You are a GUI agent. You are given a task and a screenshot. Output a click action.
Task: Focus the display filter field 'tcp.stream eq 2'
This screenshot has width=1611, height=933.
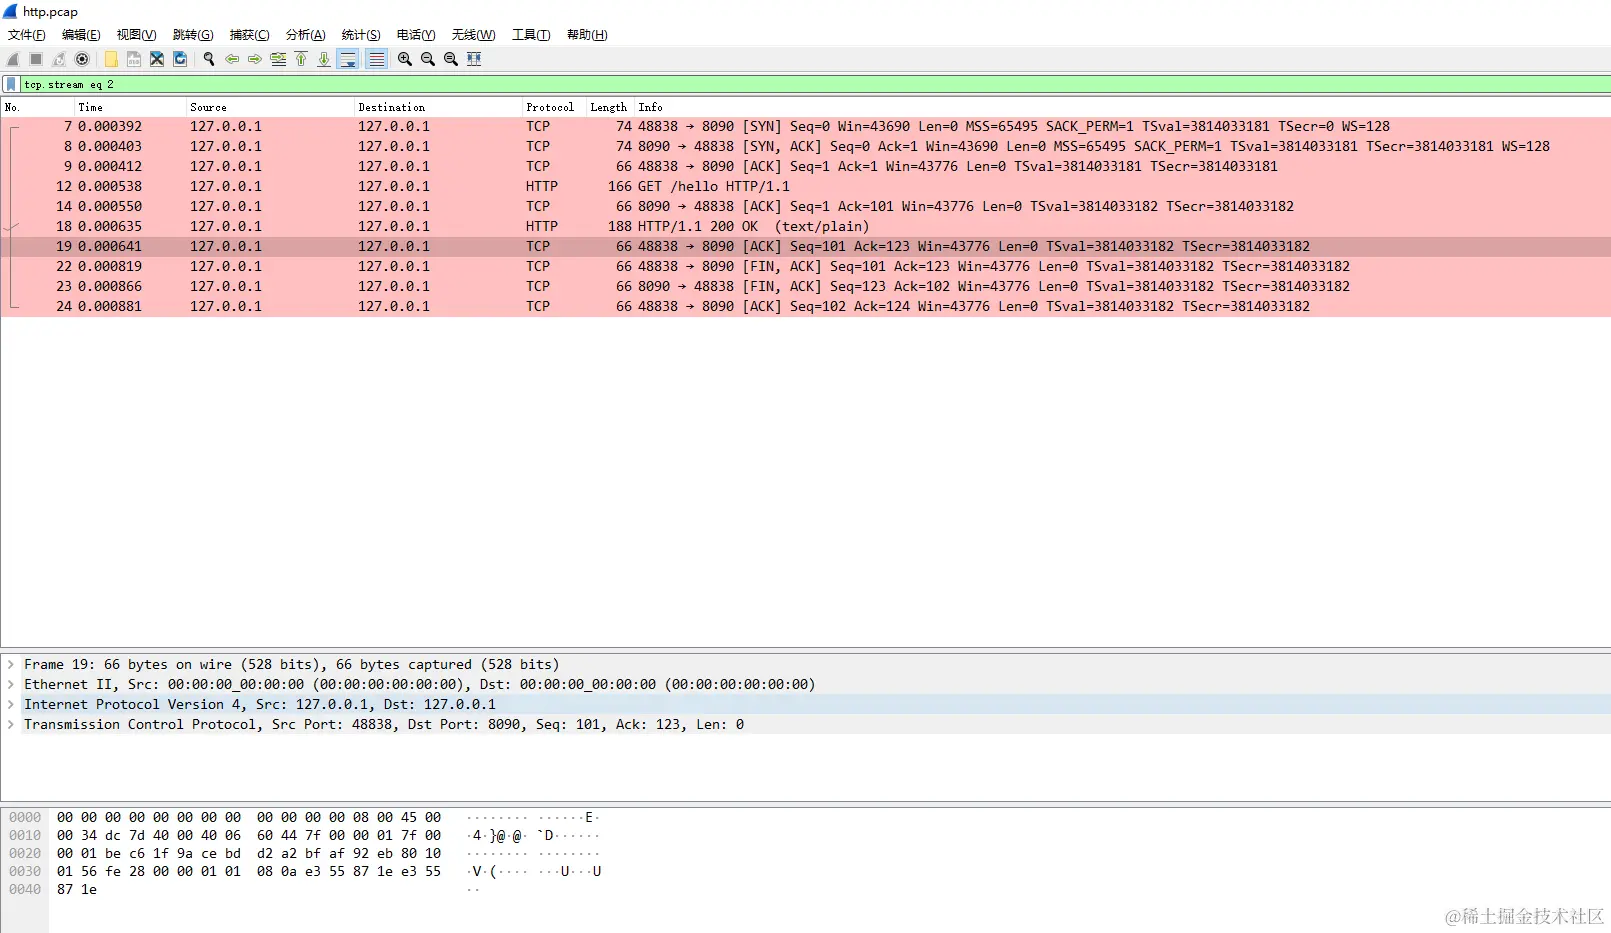coord(815,85)
